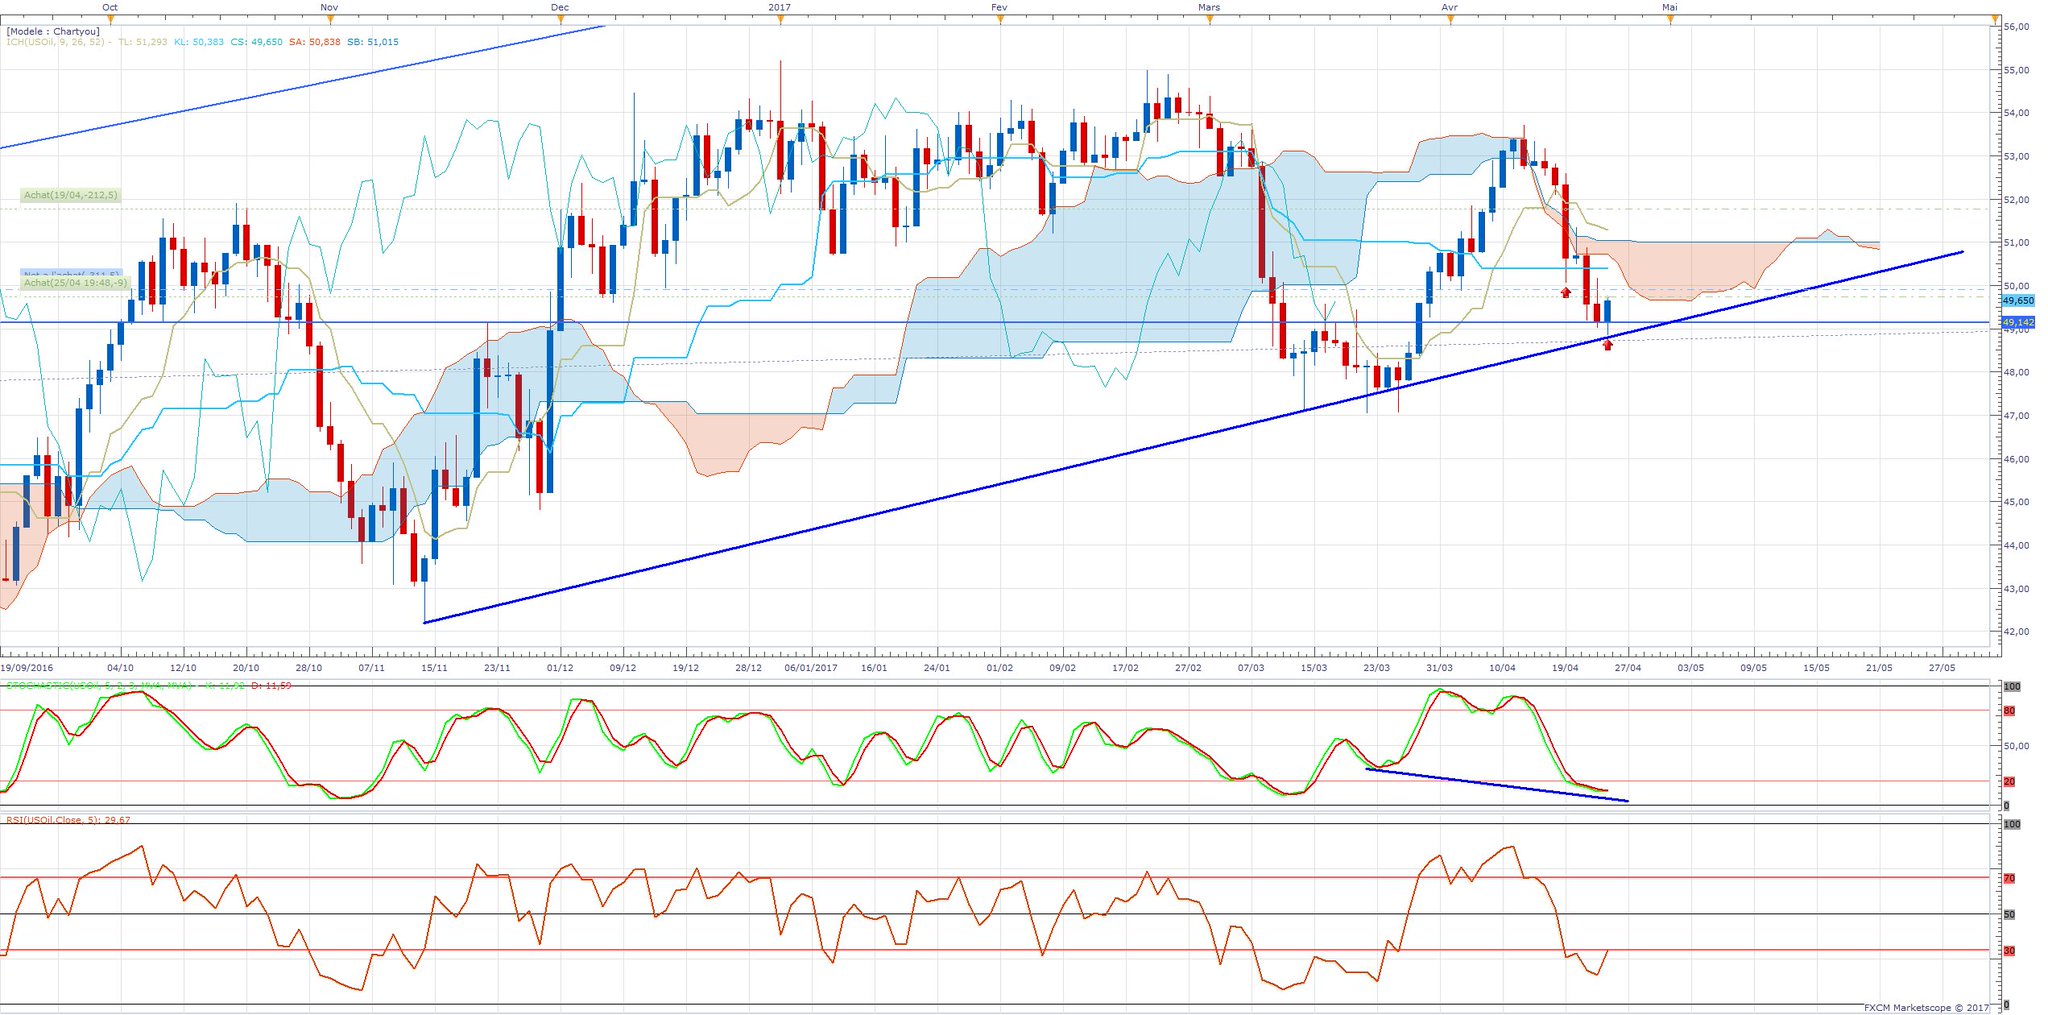Select the Achat(19/04,-212,5) order label
Viewport: 2048px width, 1015px height.
point(70,196)
